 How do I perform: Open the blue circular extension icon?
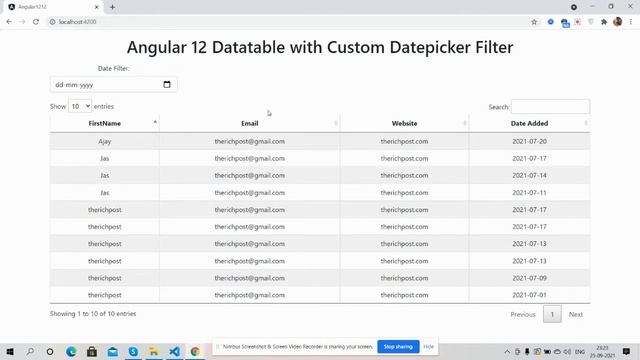coord(551,22)
